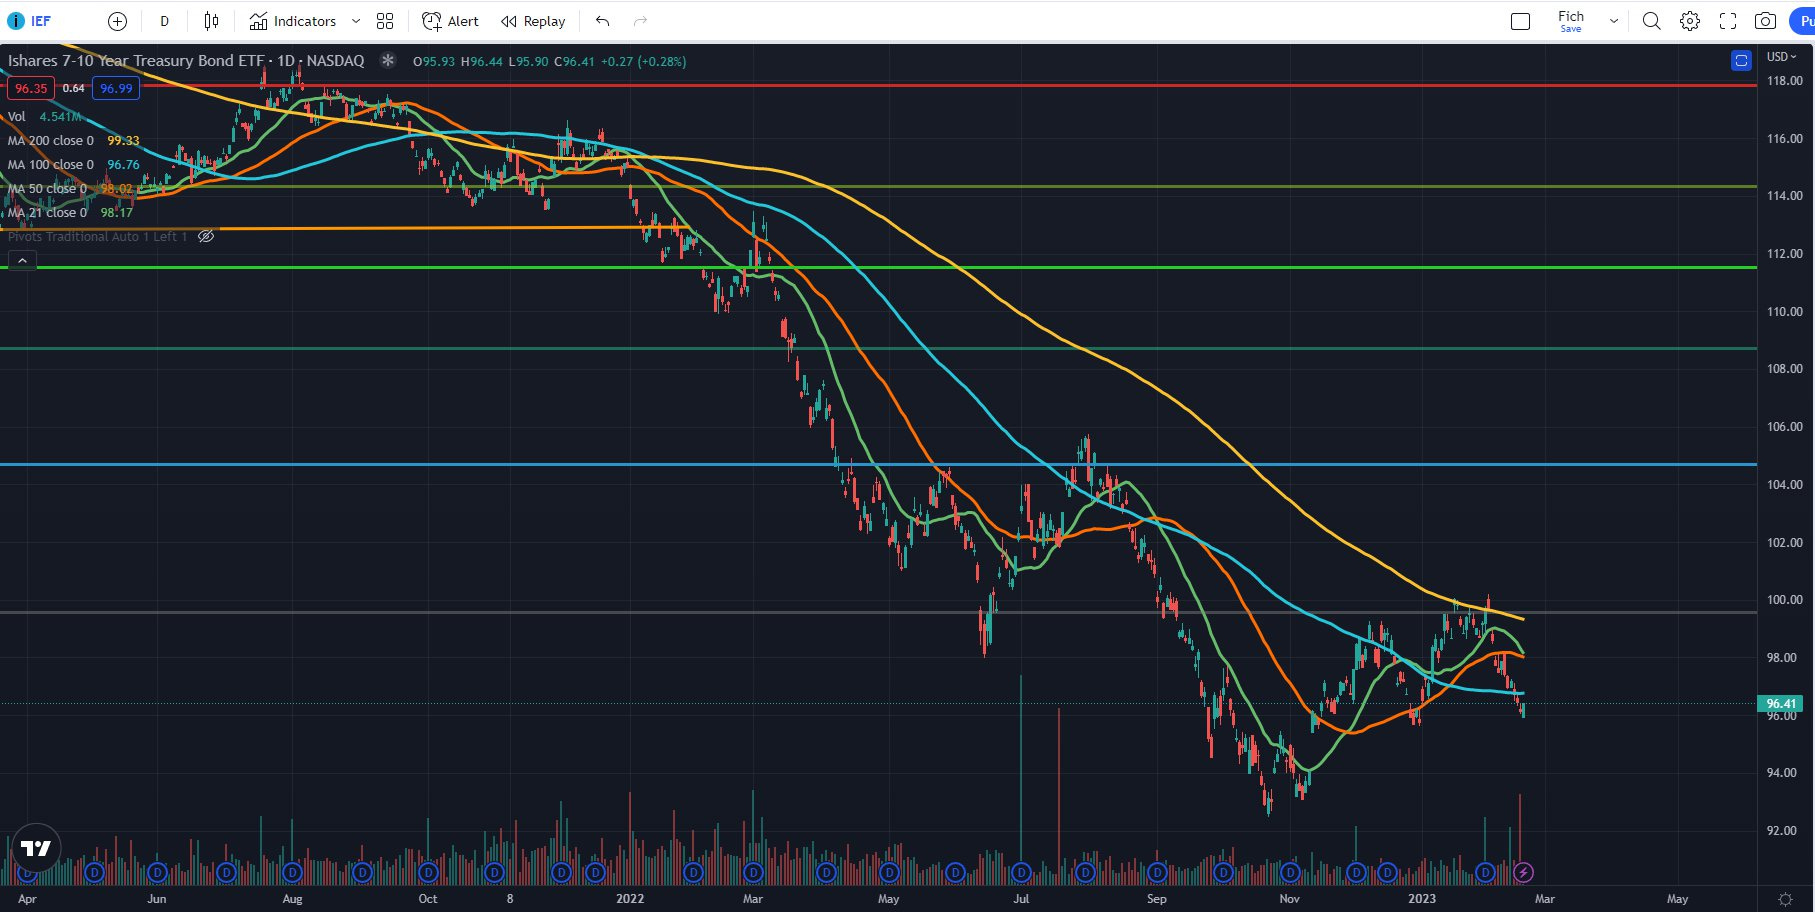Select the MA 200 close 0 legend
This screenshot has height=912, width=1815.
(x=51, y=141)
